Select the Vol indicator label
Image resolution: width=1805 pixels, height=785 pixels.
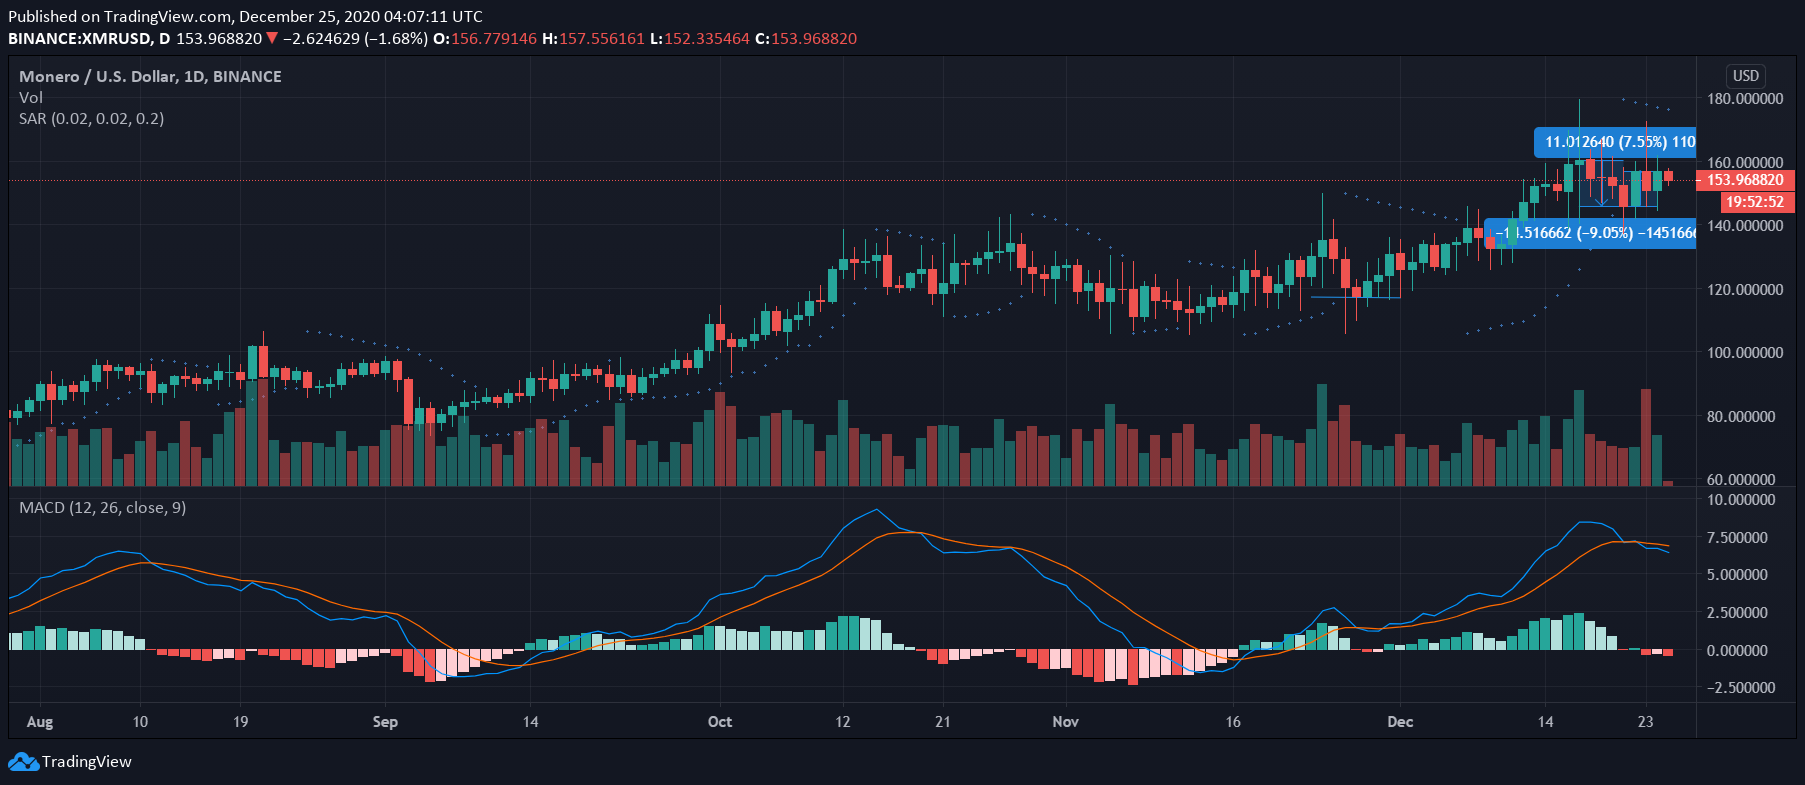[x=31, y=97]
